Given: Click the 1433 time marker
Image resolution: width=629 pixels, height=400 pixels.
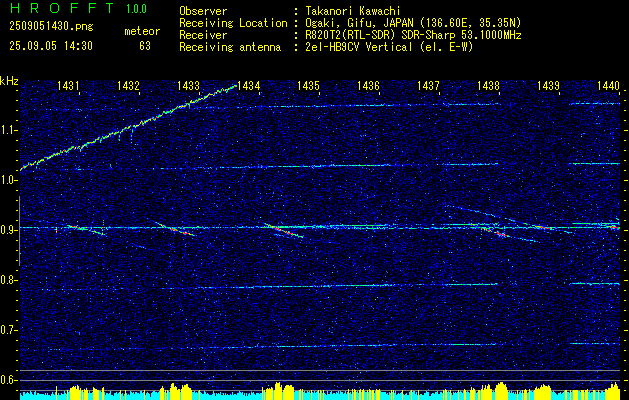Looking at the screenshot, I should tap(188, 85).
